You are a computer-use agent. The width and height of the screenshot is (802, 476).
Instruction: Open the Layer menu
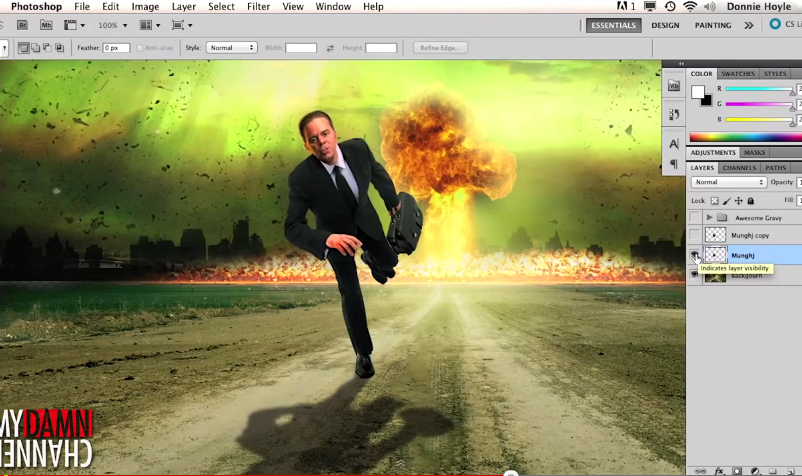184,7
